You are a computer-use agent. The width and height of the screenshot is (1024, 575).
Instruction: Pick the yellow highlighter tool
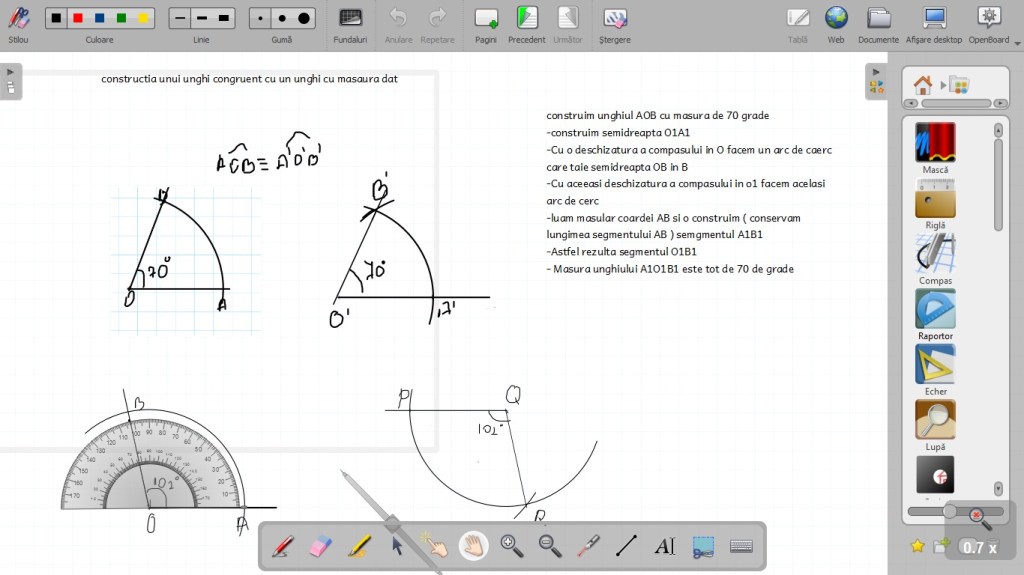pos(359,546)
